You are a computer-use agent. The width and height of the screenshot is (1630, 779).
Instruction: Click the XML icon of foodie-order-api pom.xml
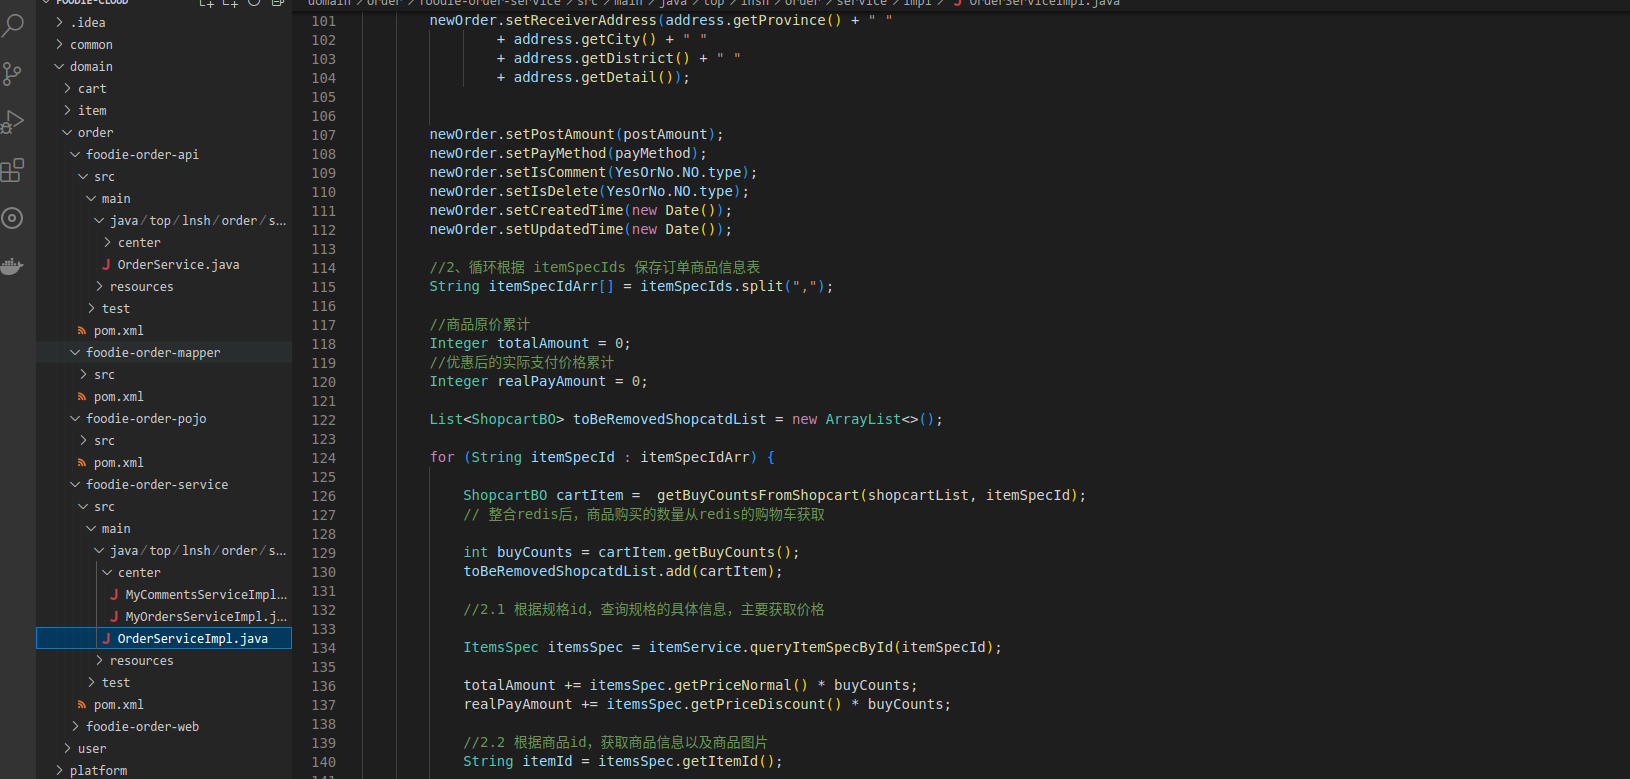pos(82,331)
